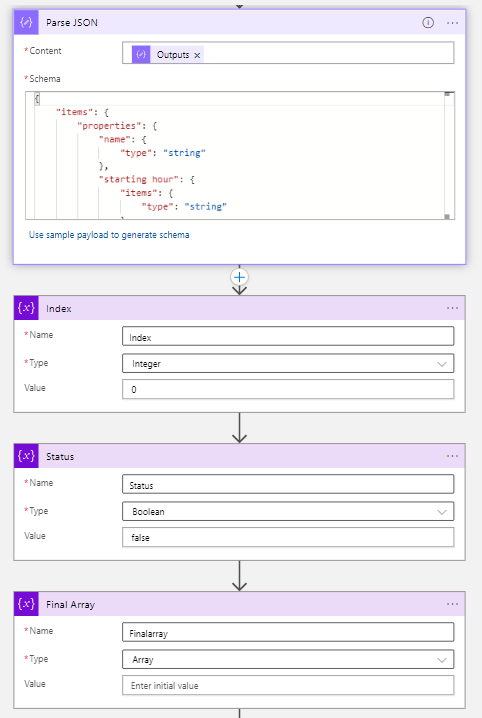Click the Finalarray Name input field
This screenshot has width=482, height=718.
tap(288, 632)
